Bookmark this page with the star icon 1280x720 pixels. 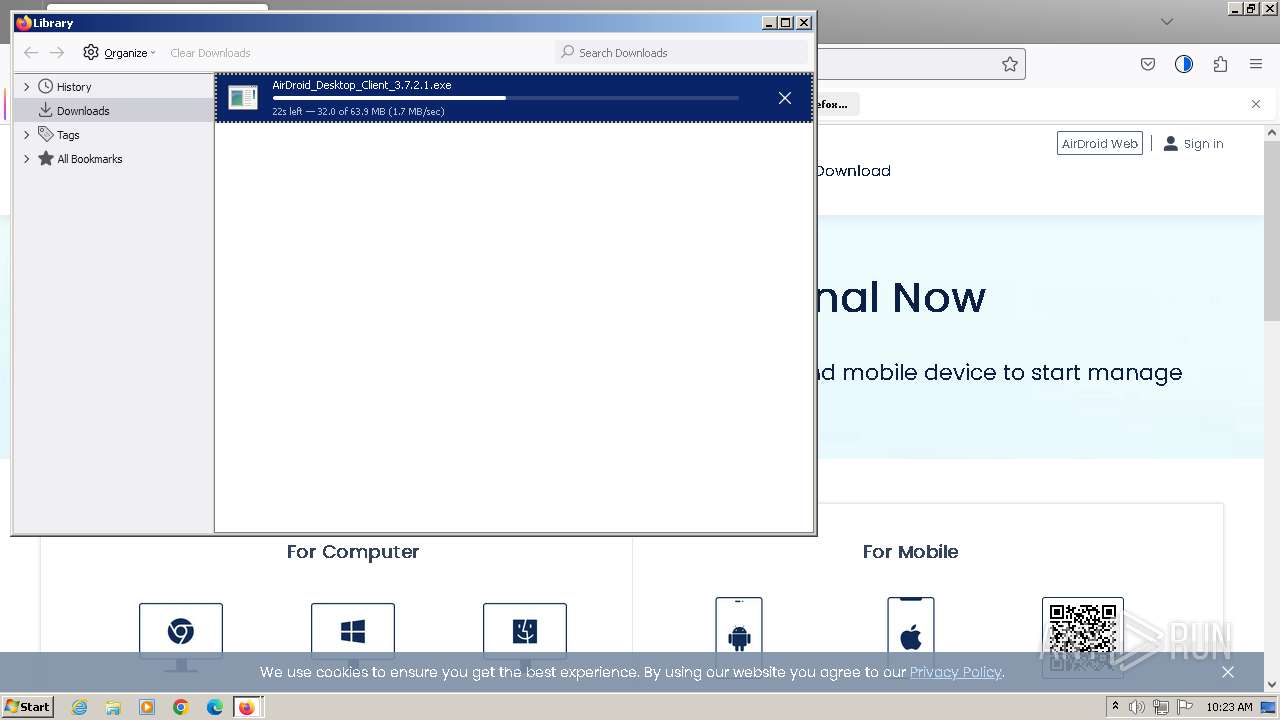pos(1010,64)
